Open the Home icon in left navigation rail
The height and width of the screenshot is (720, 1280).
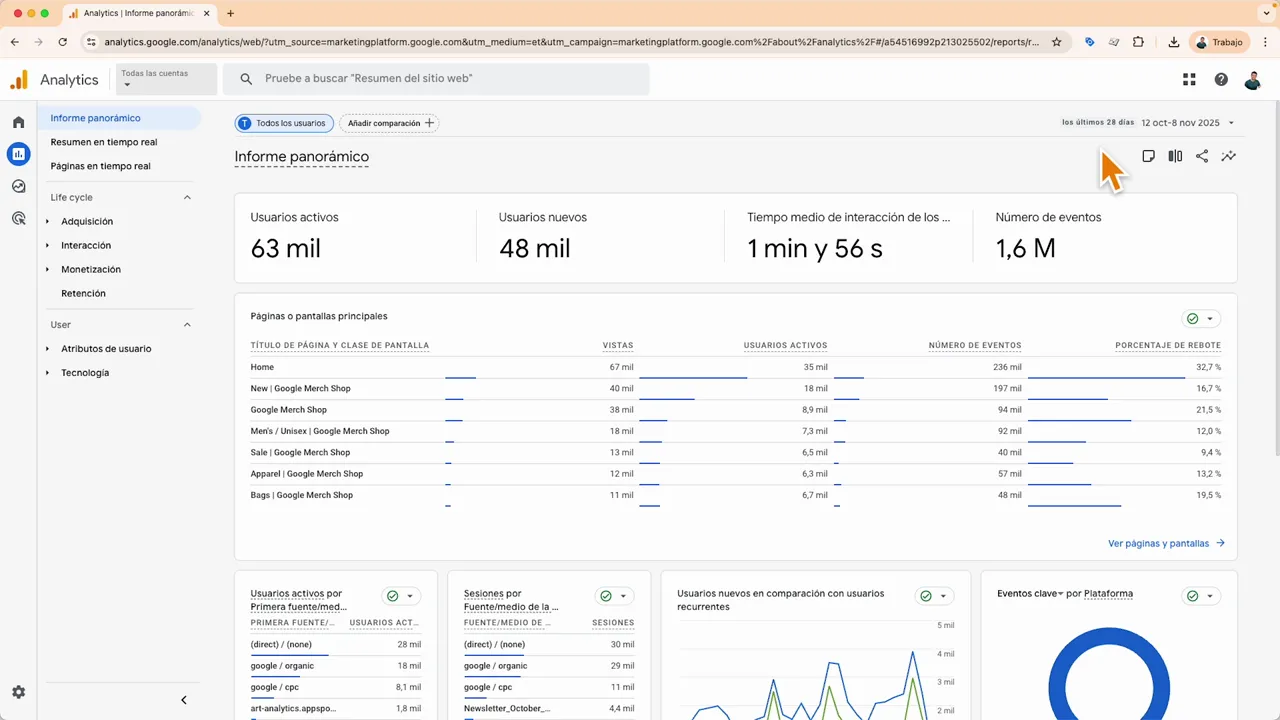coord(18,122)
